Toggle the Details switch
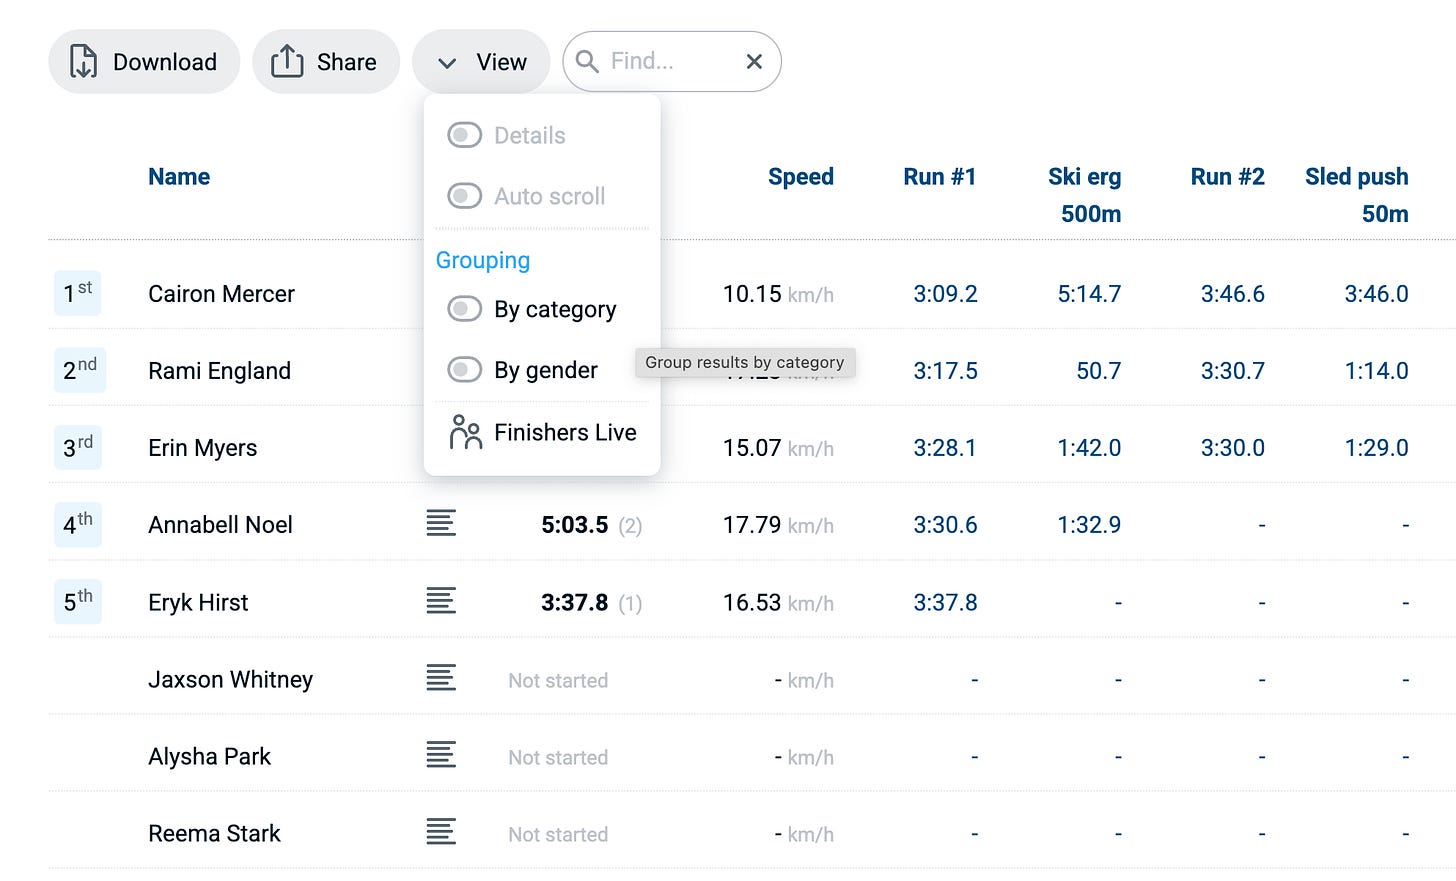This screenshot has height=881, width=1456. pos(464,135)
